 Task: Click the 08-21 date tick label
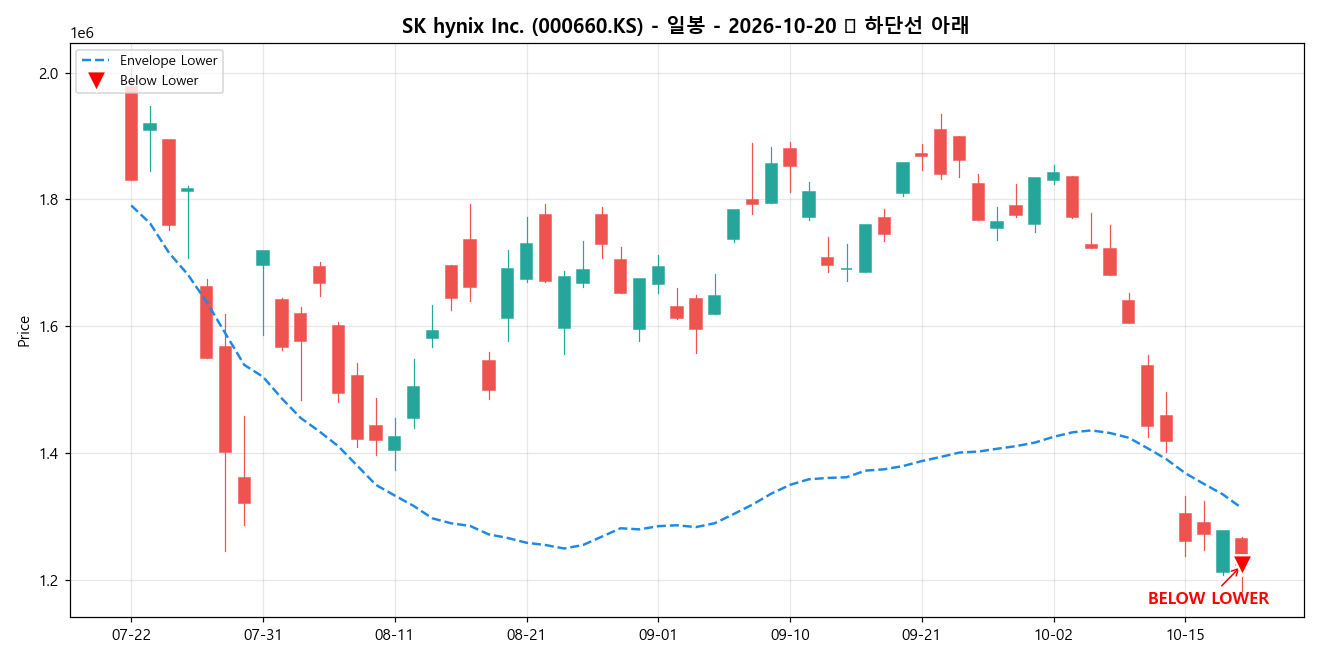[x=527, y=634]
